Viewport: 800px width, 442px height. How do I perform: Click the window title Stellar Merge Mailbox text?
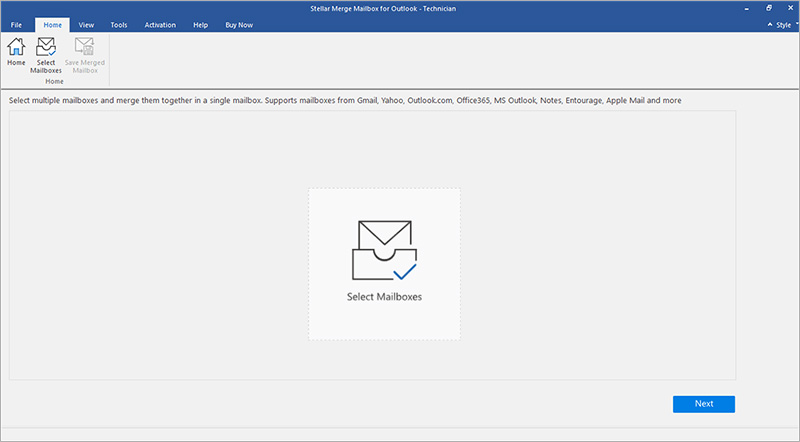[x=383, y=9]
